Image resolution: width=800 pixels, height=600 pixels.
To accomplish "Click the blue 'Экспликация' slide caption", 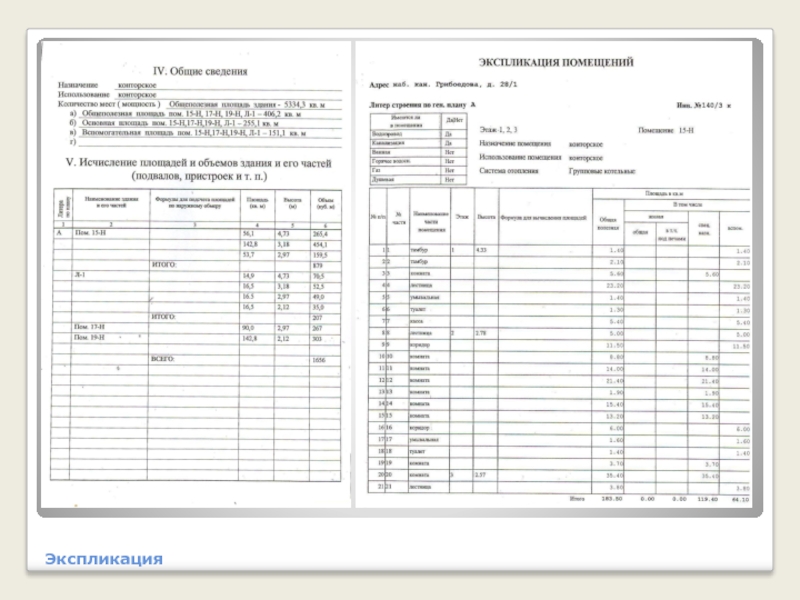I will coord(104,559).
